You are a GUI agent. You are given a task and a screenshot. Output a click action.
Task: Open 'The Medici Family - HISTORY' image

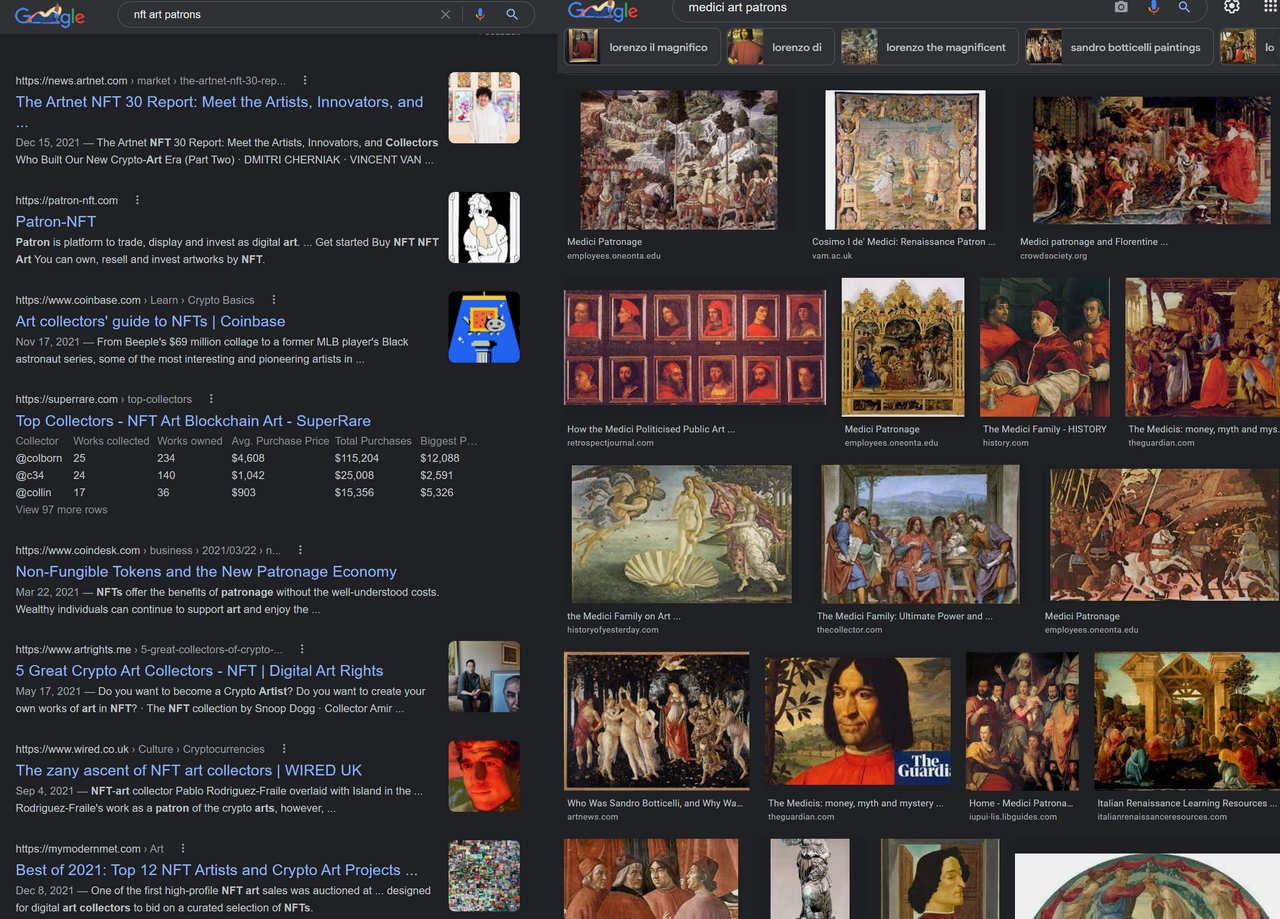coord(1045,347)
